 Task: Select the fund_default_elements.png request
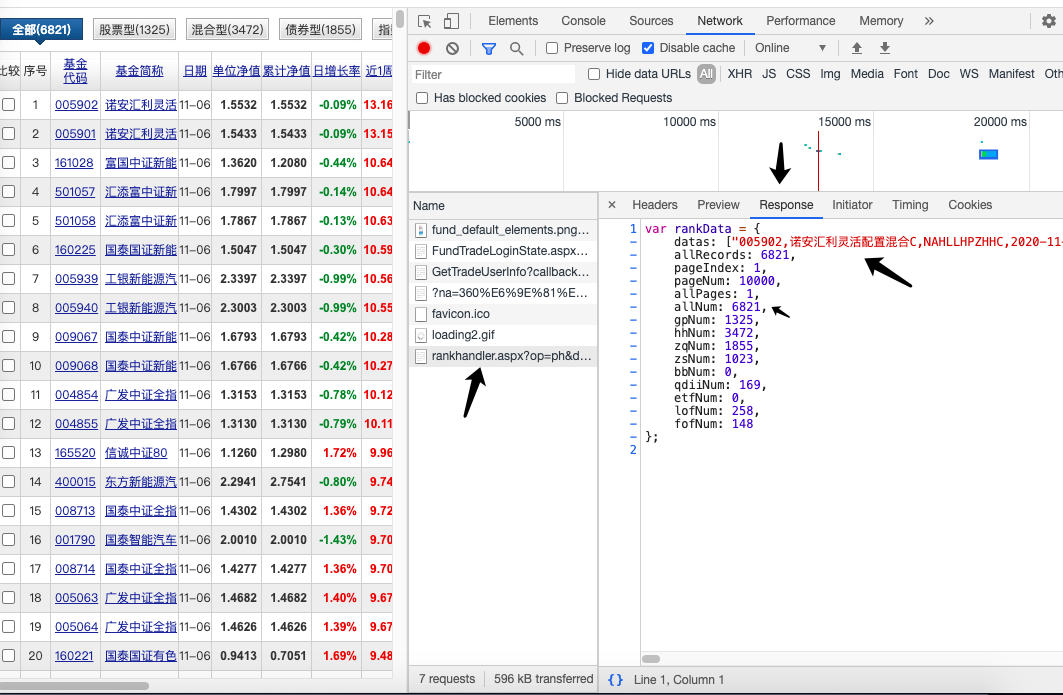click(503, 230)
